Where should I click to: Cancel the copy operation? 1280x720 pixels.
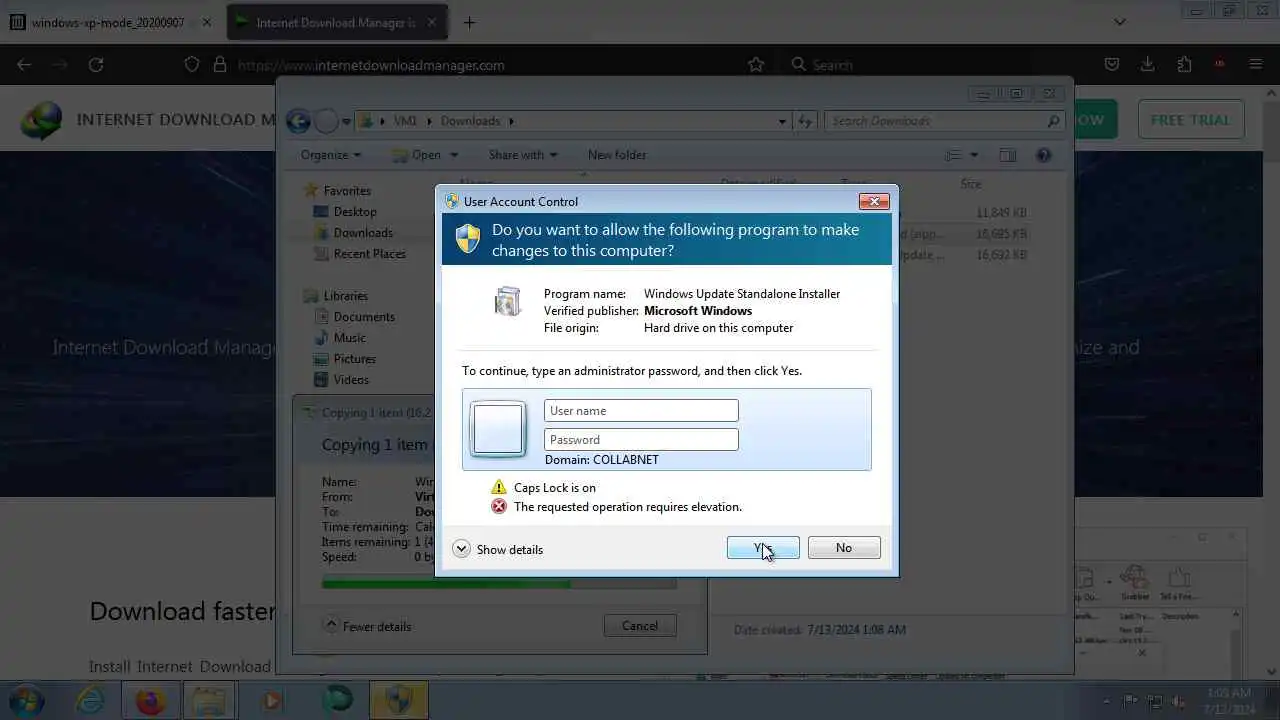pos(640,626)
